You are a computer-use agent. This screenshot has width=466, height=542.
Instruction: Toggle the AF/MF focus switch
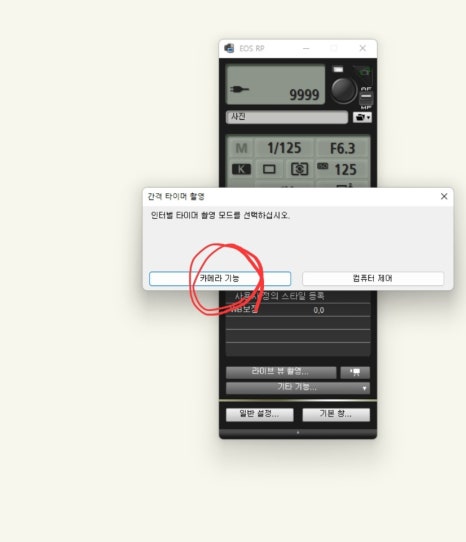(366, 98)
